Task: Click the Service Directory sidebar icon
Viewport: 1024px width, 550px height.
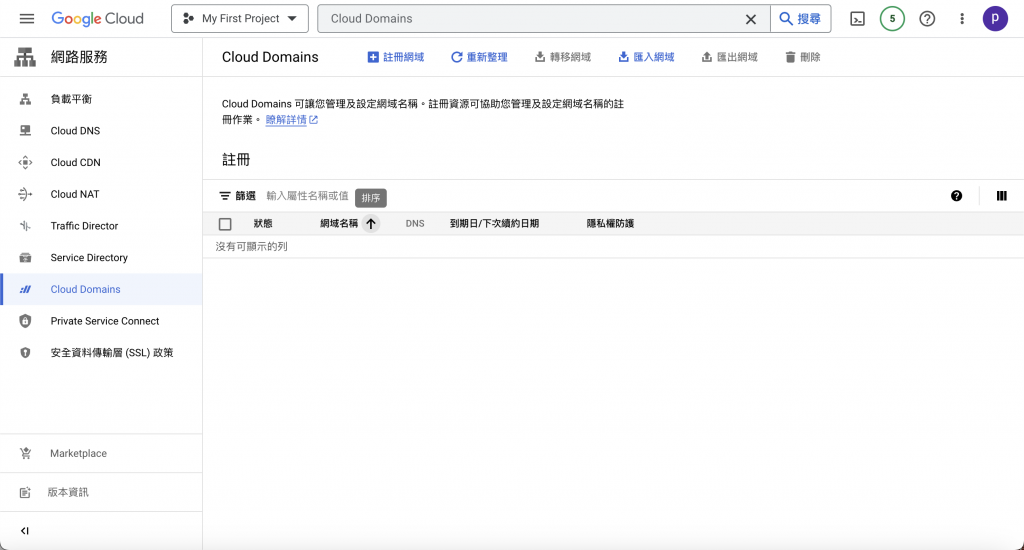Action: point(25,257)
